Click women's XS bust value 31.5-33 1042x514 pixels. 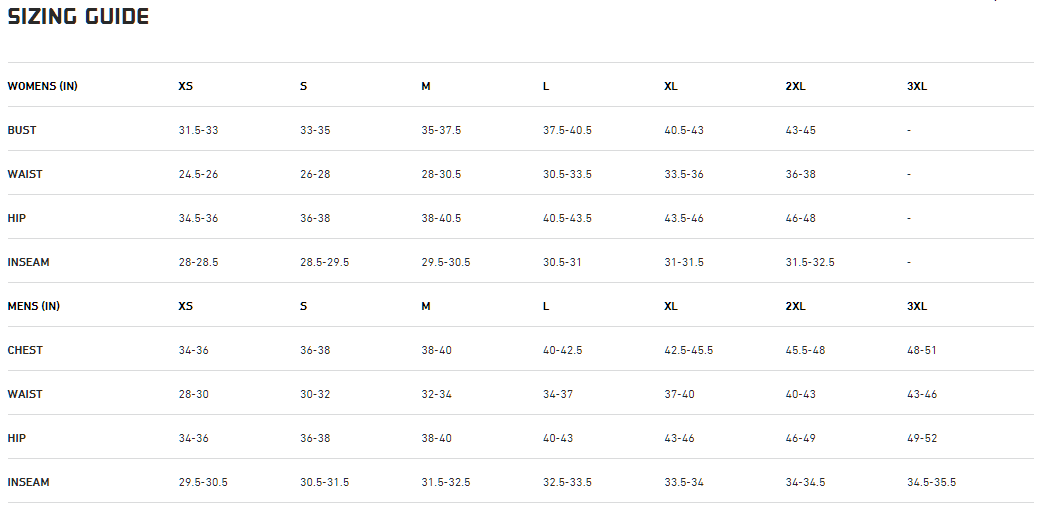click(x=198, y=130)
